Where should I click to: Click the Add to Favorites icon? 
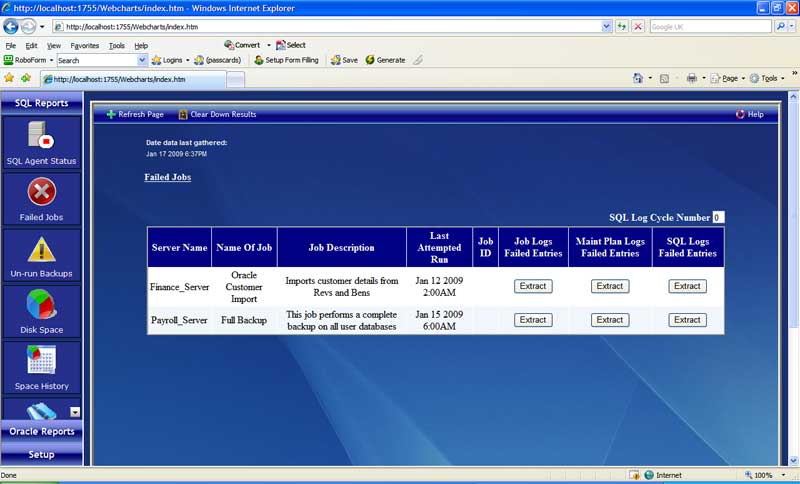26,78
